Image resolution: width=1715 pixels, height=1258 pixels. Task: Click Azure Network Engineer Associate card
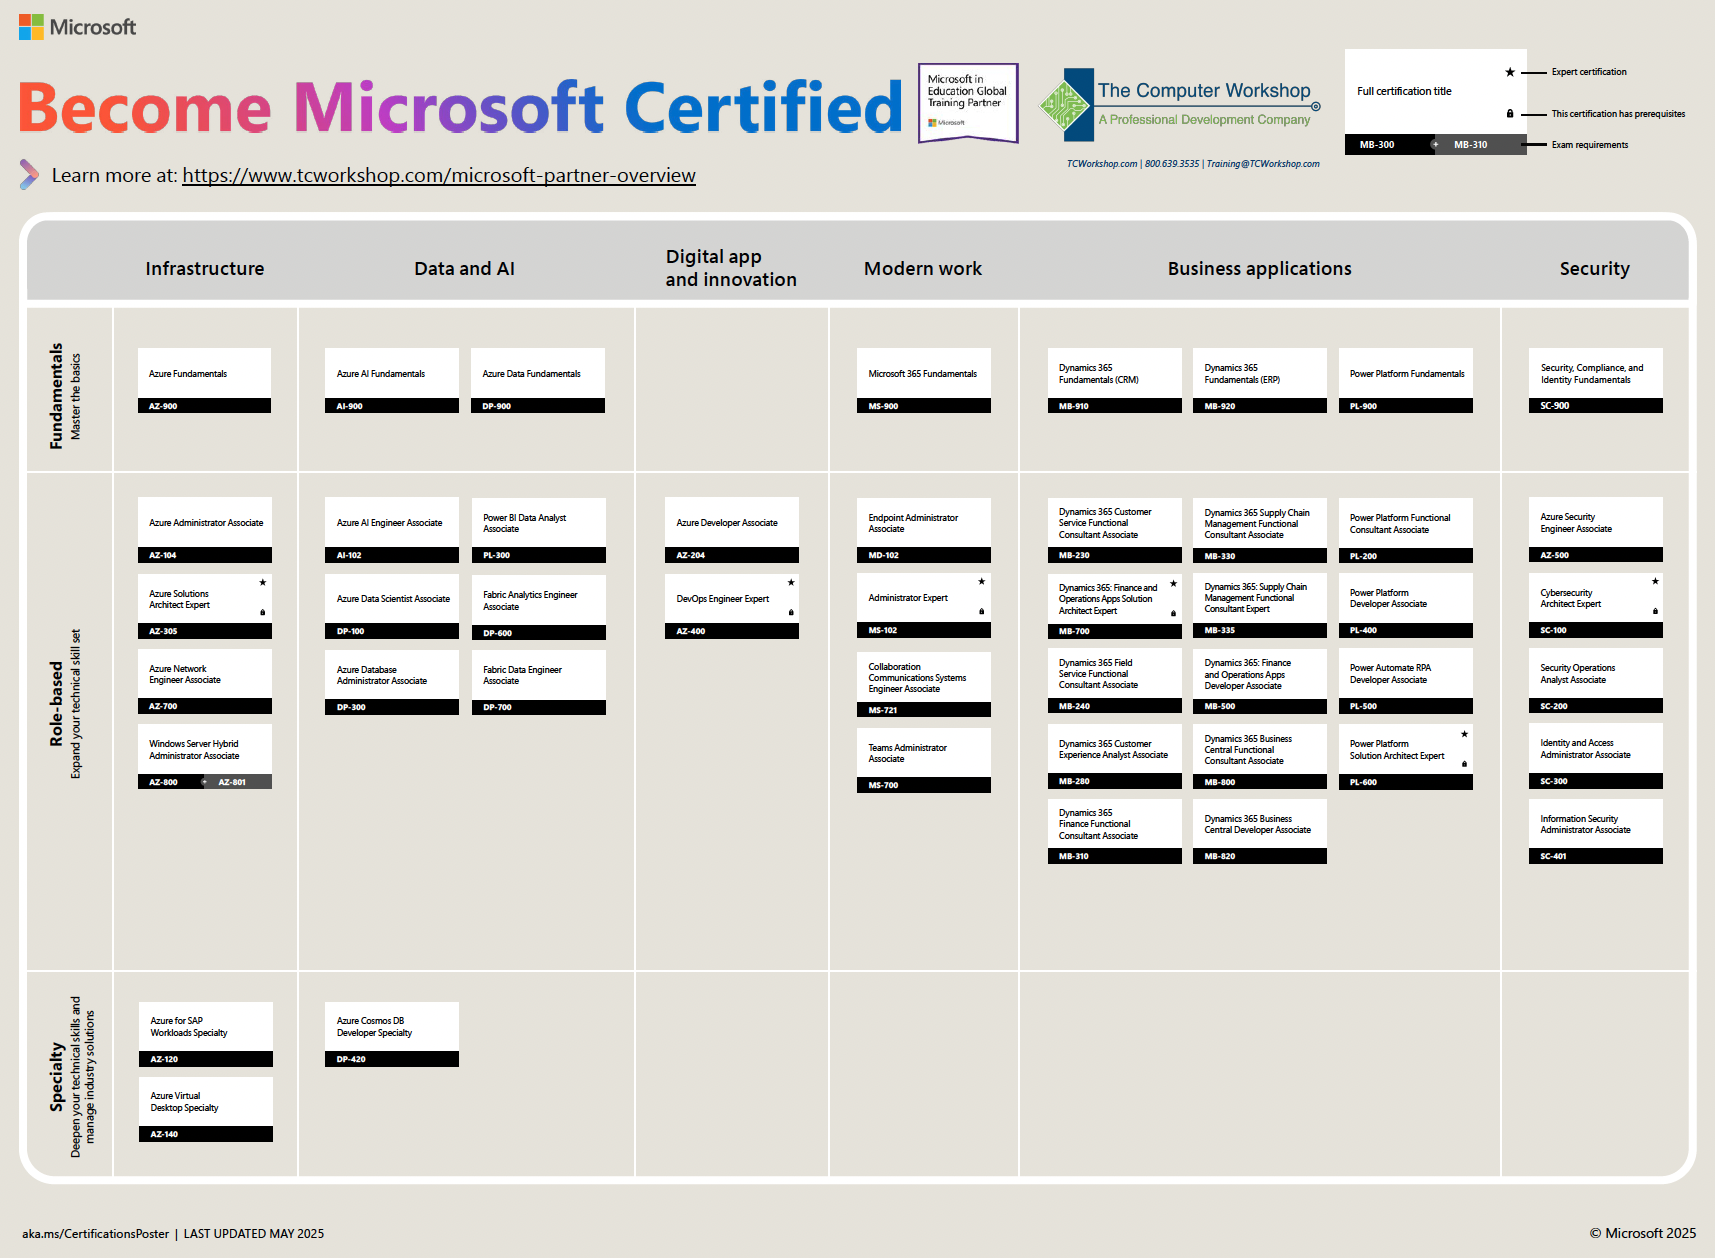click(x=204, y=681)
